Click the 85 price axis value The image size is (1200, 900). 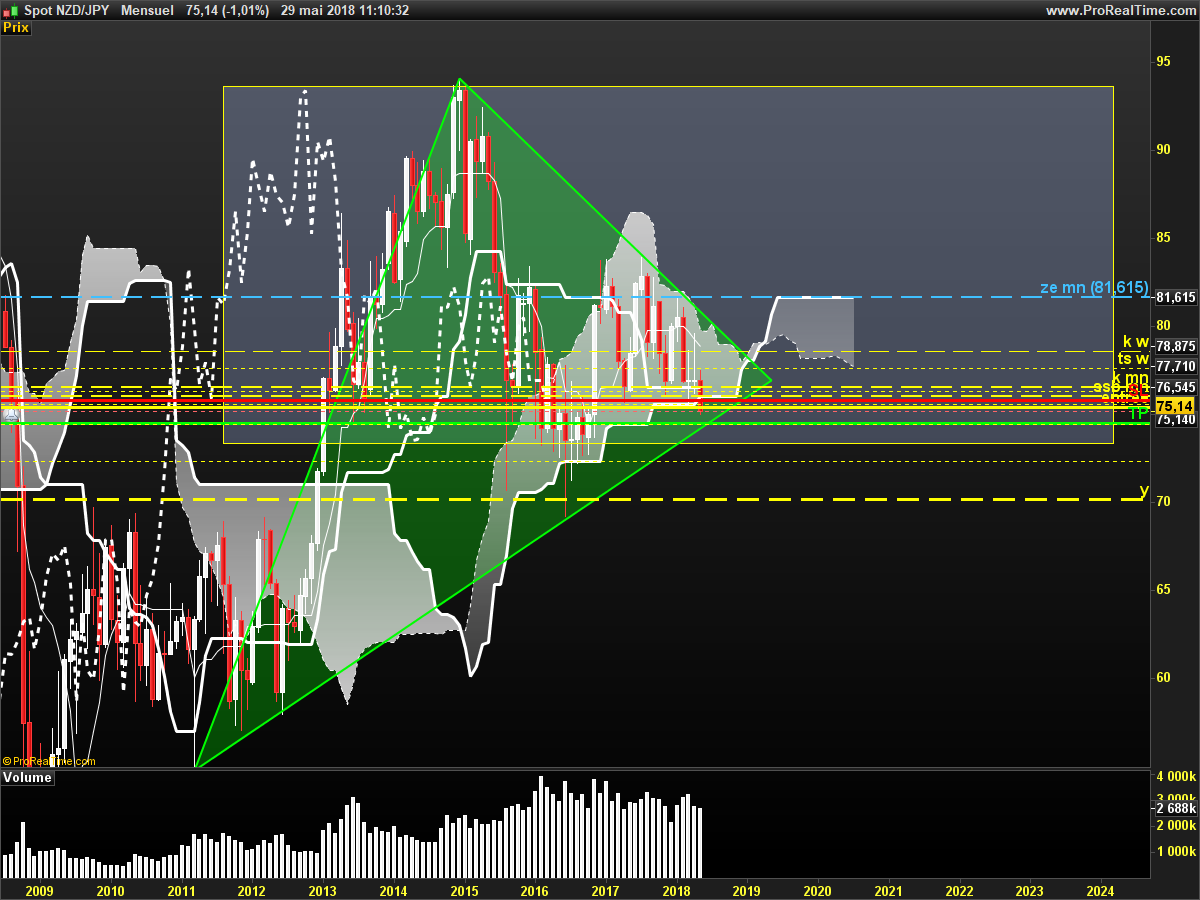point(1163,237)
